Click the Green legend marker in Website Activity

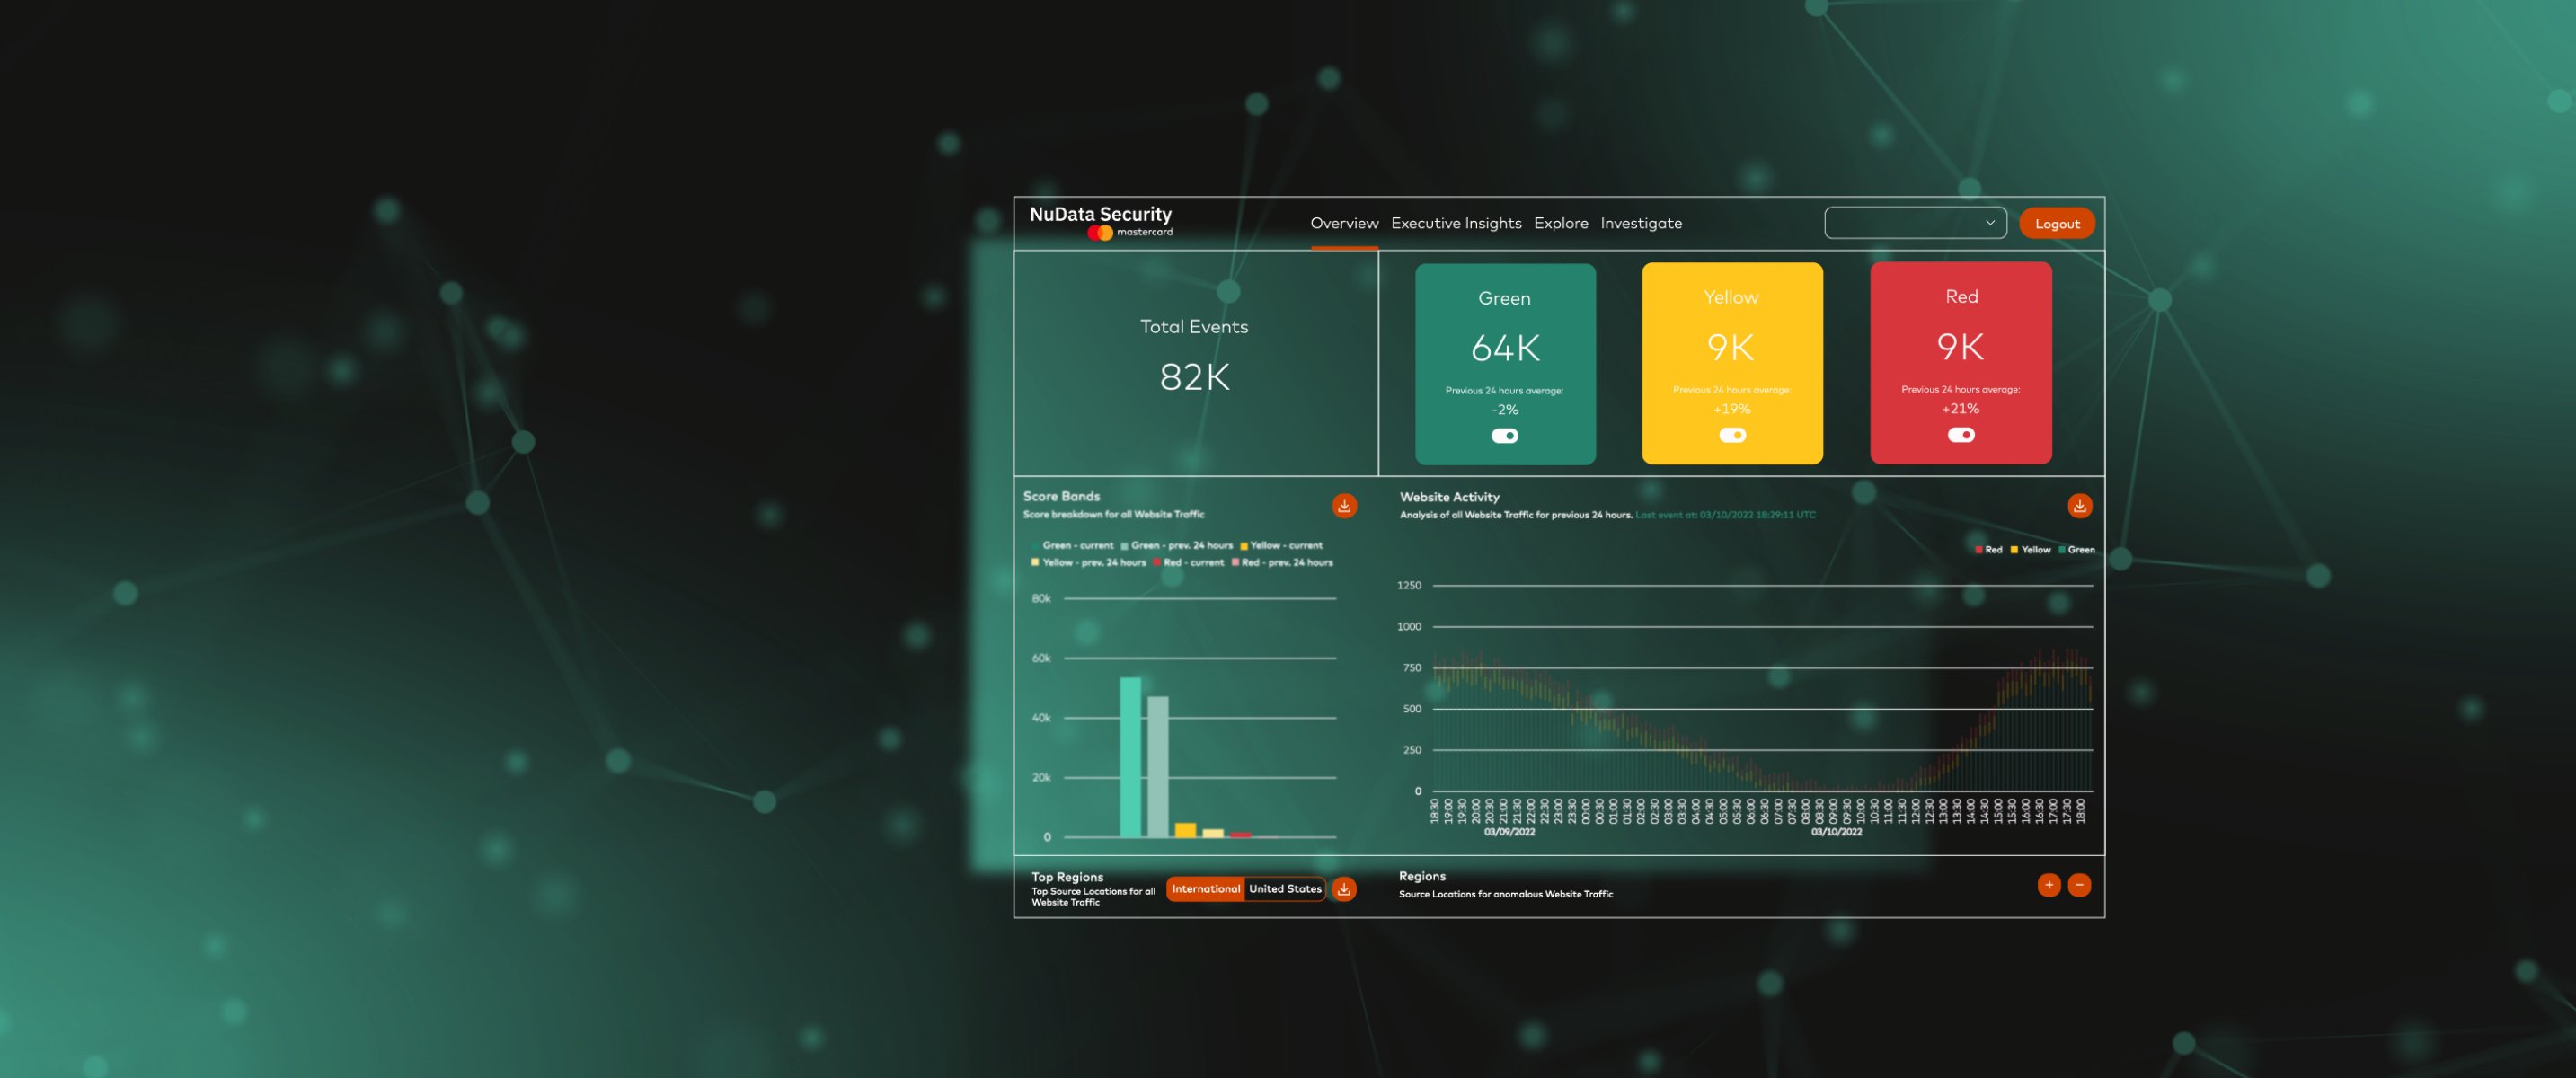(x=2062, y=550)
